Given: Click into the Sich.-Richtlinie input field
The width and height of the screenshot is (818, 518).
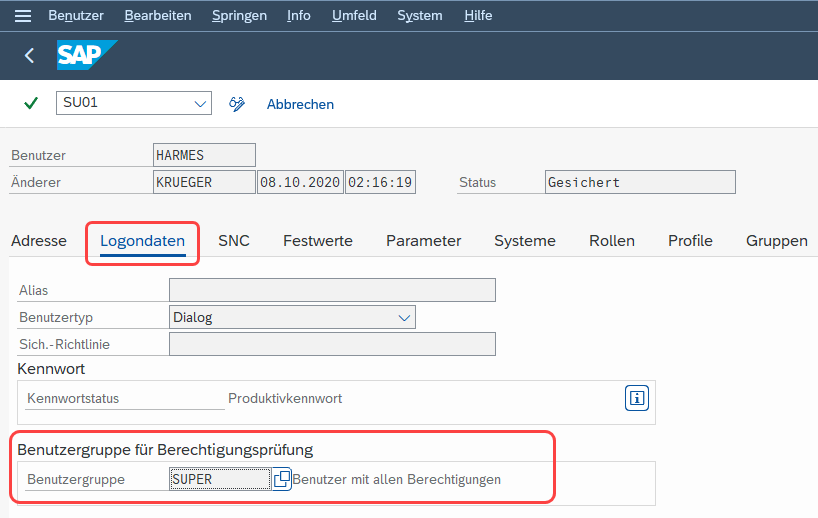Looking at the screenshot, I should pyautogui.click(x=332, y=344).
